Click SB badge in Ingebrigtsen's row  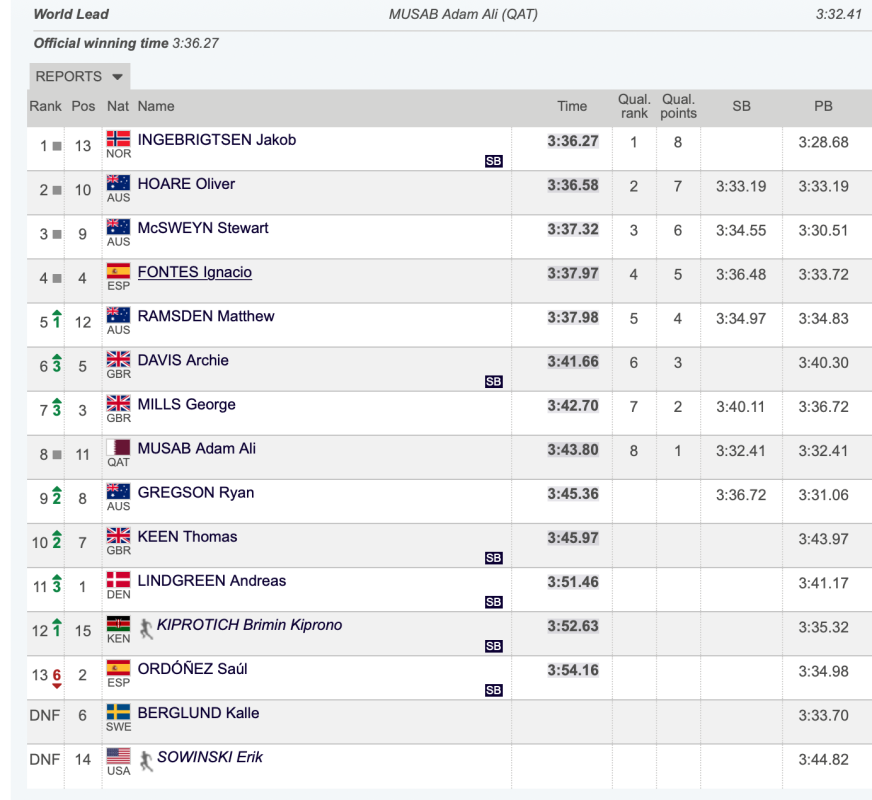493,161
